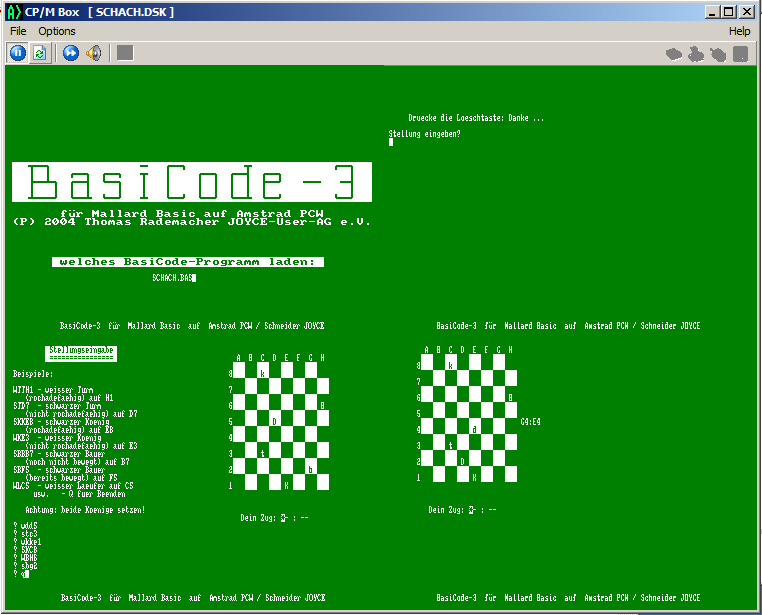The height and width of the screenshot is (615, 762).
Task: Click the Stellungseingabe highlighted heading
Action: (81, 353)
